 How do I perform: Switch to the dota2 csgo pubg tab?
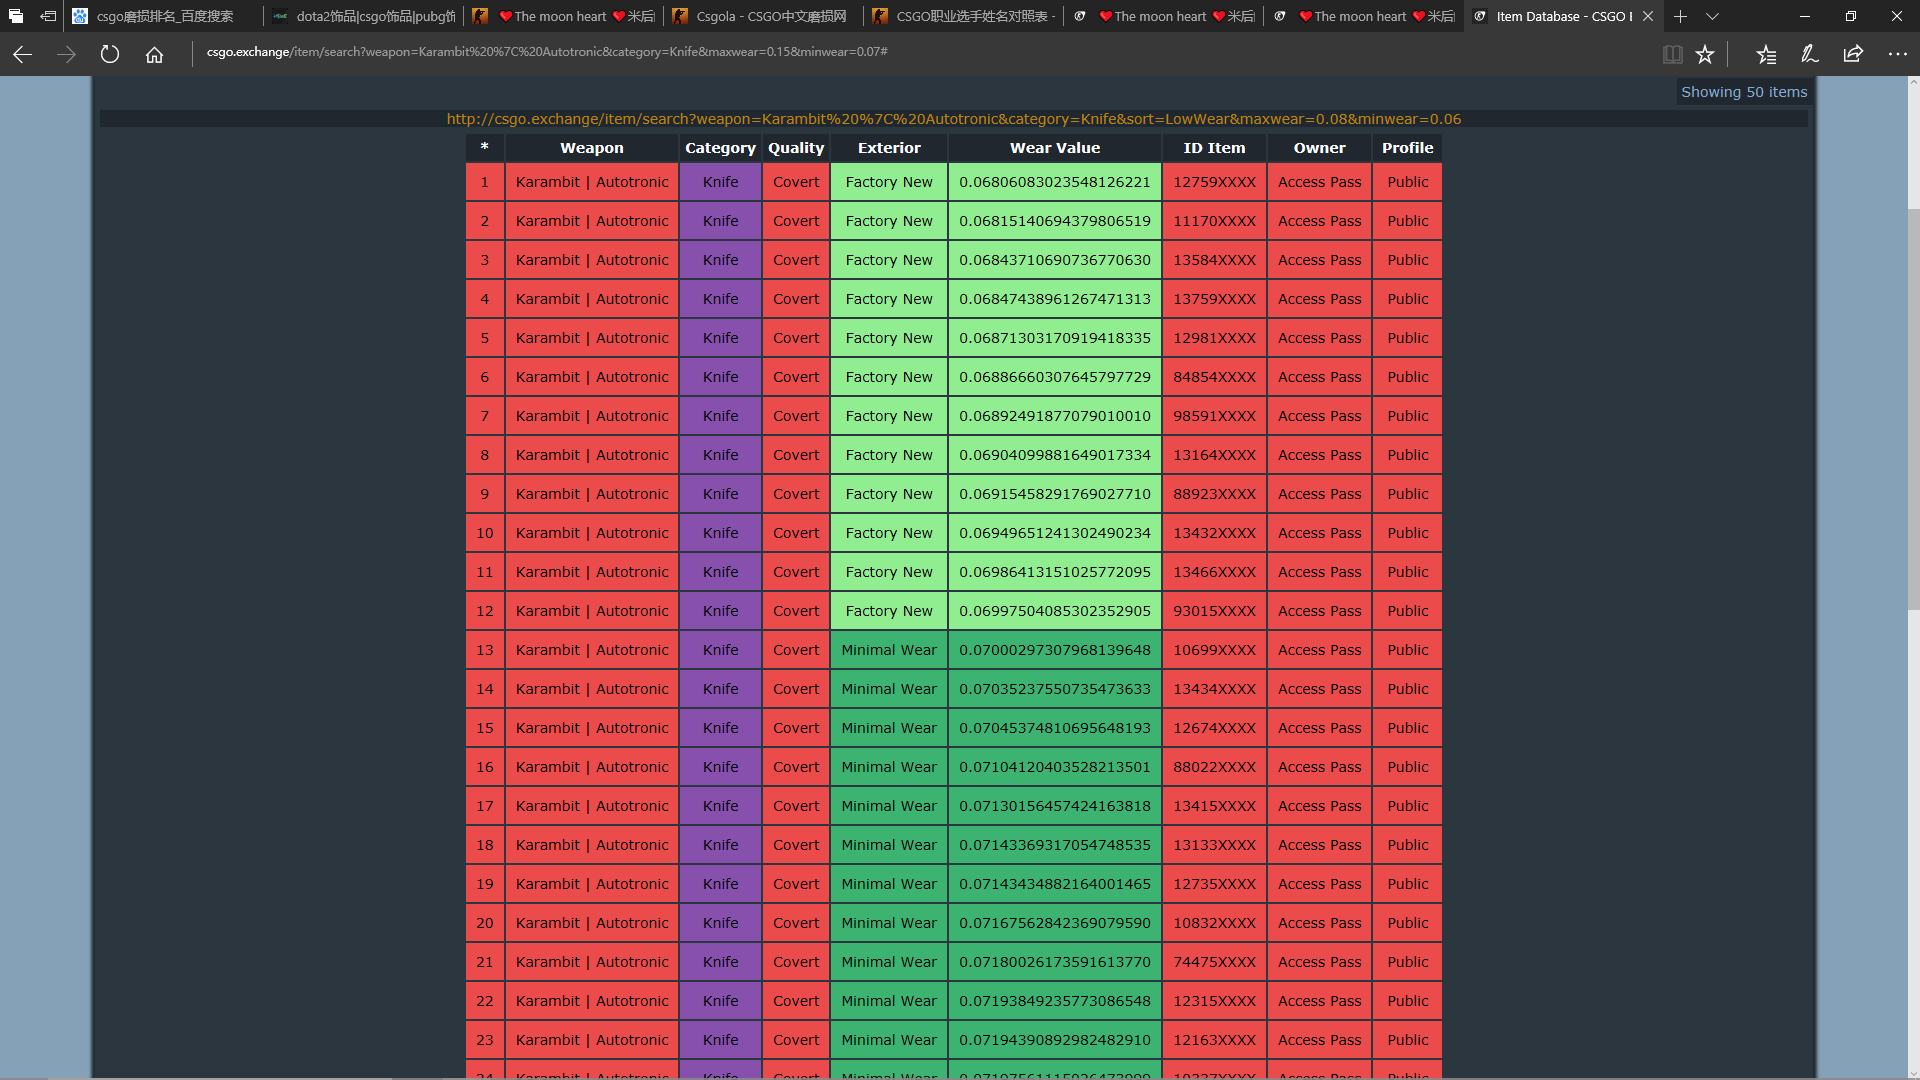(x=375, y=16)
